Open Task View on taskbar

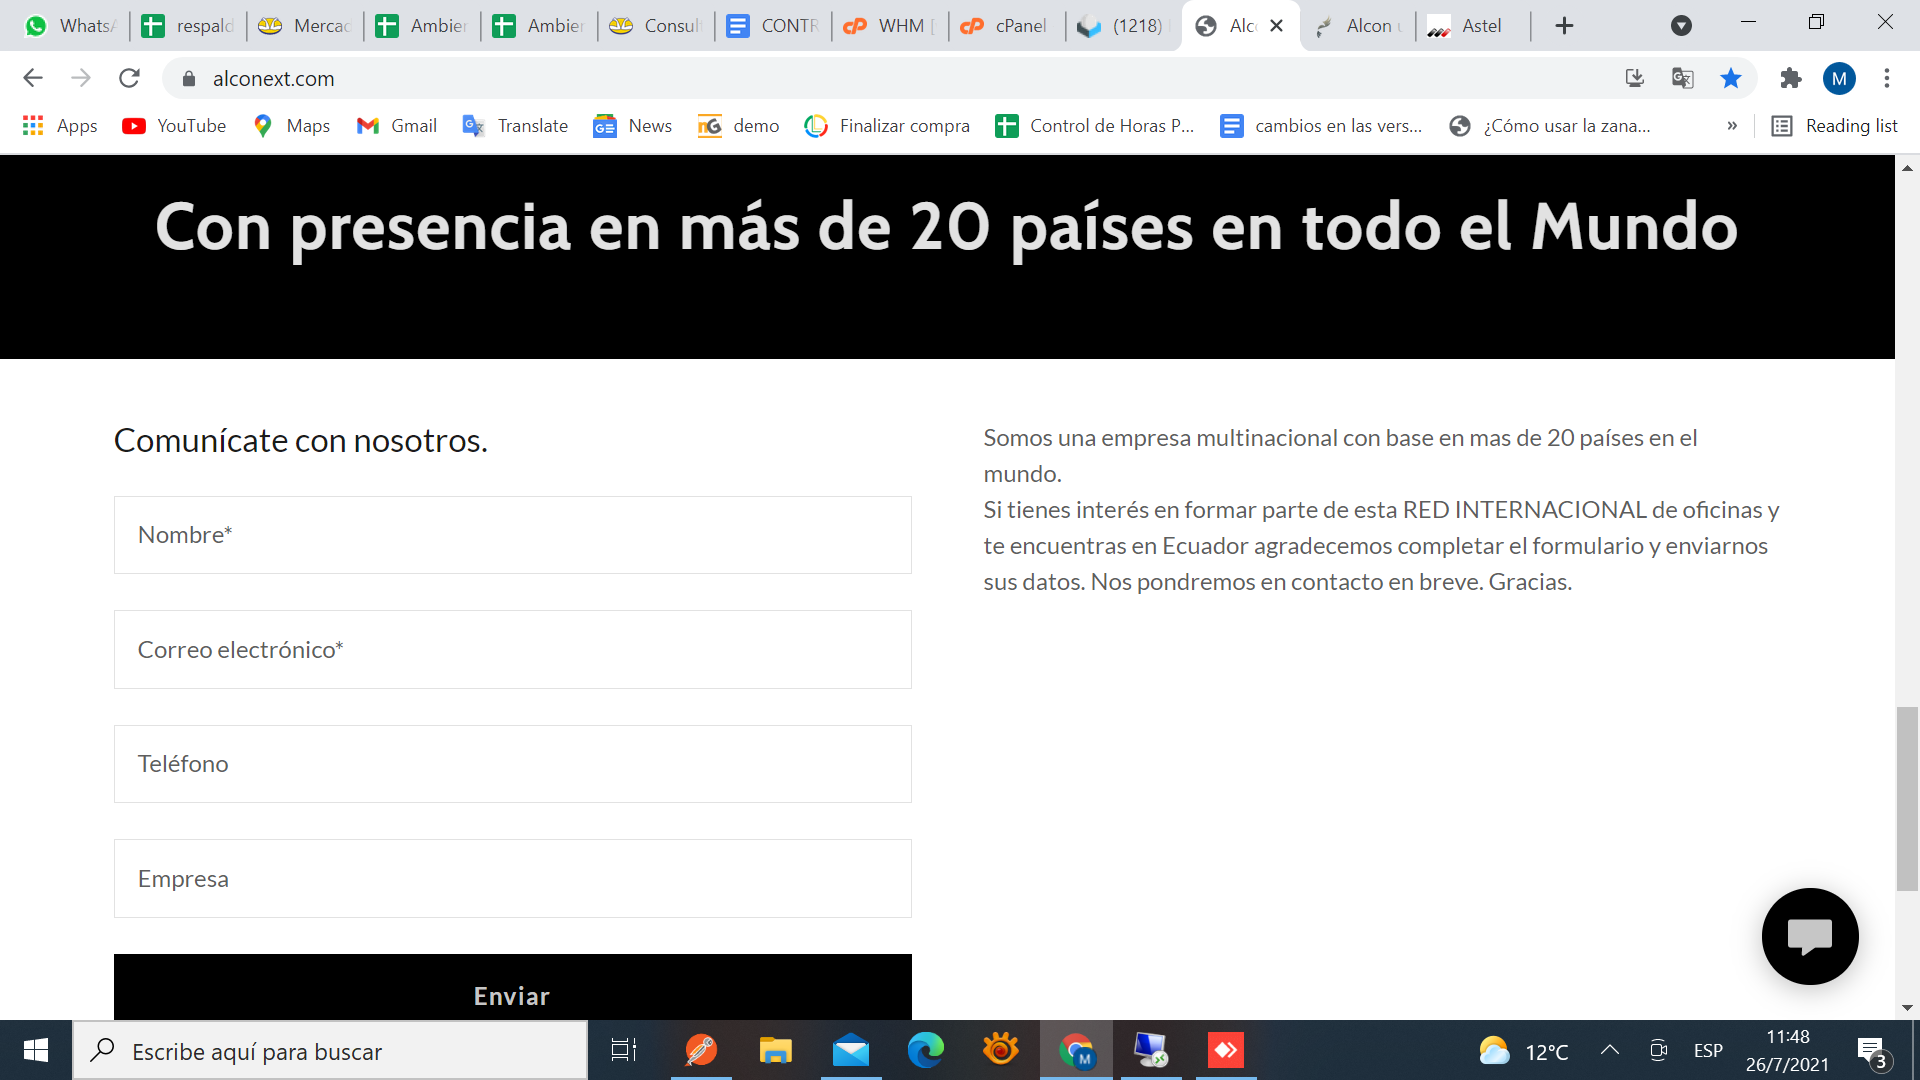pyautogui.click(x=624, y=1050)
